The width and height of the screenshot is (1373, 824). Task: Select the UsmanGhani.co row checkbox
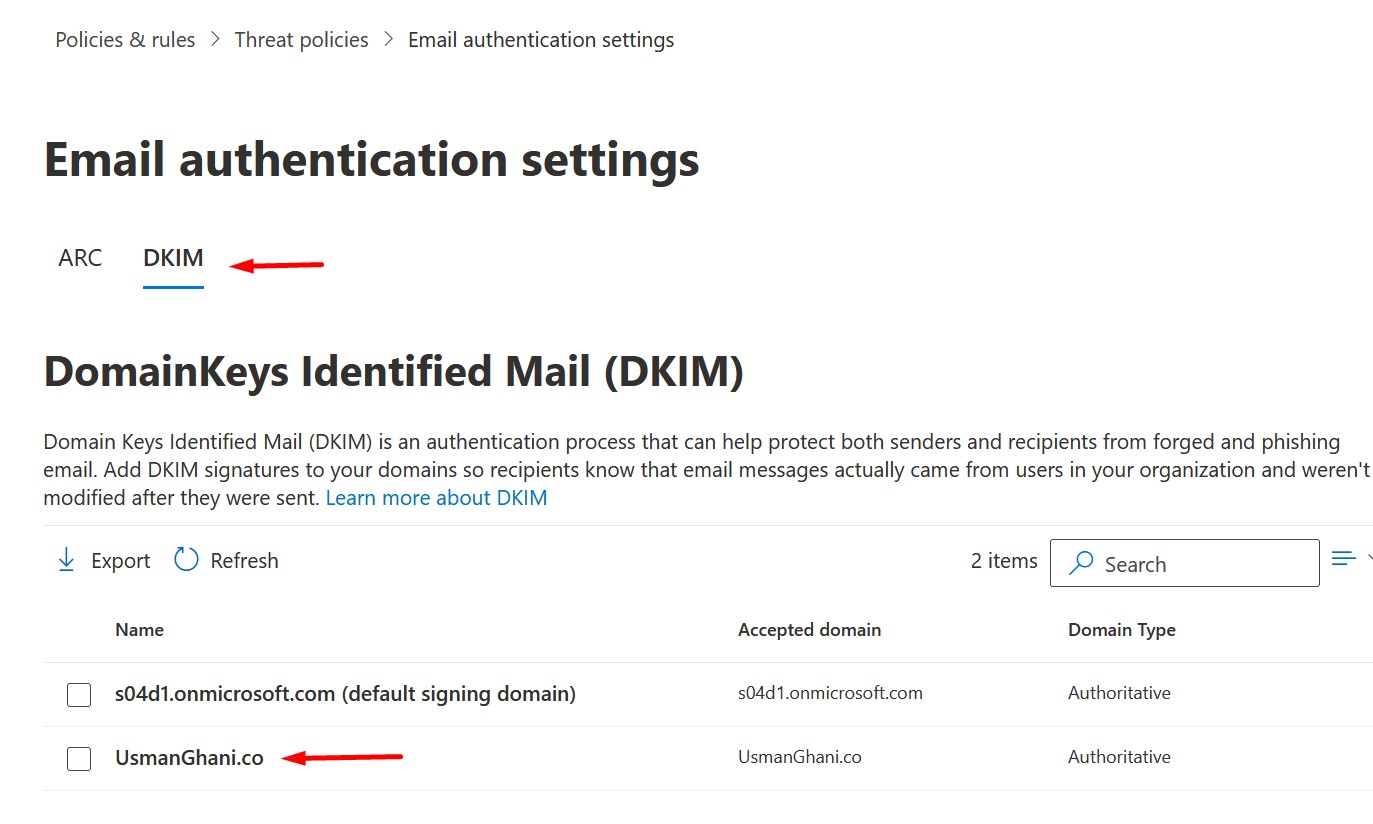coord(79,758)
